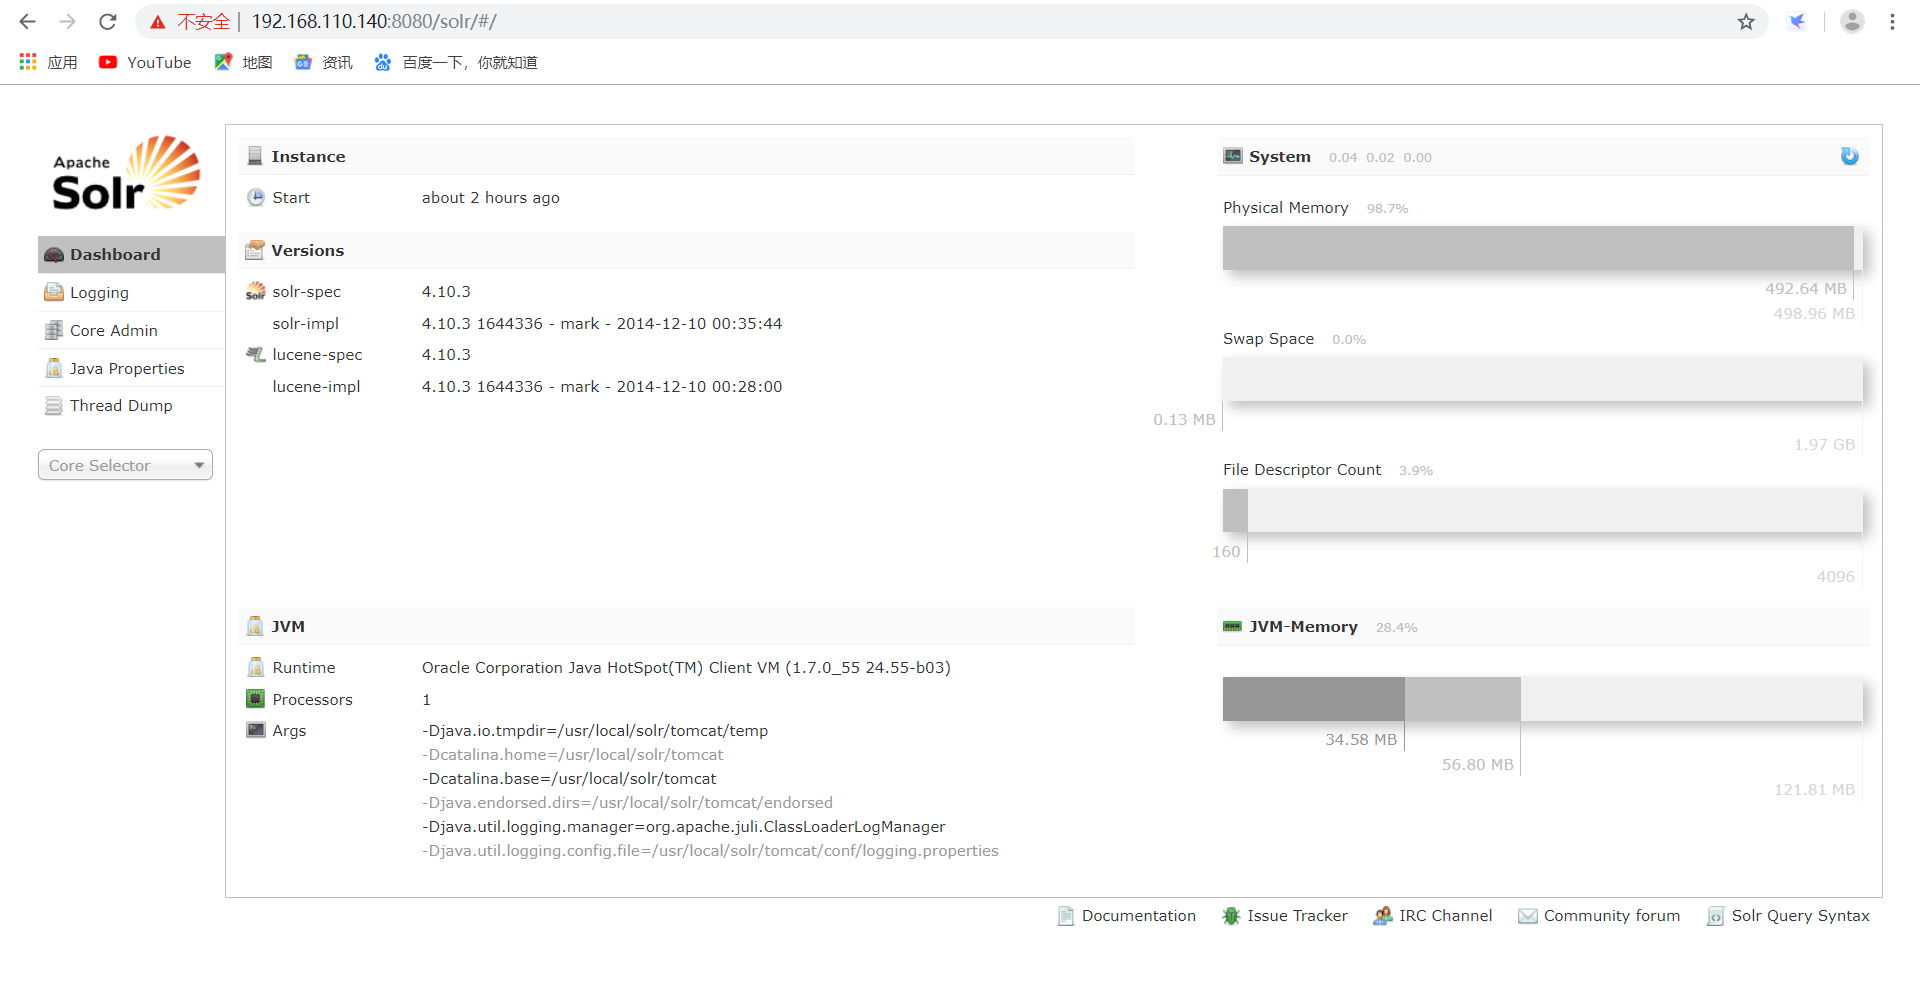Viewport: 1920px width, 983px height.
Task: Click the Logging icon in sidebar
Action: point(54,292)
